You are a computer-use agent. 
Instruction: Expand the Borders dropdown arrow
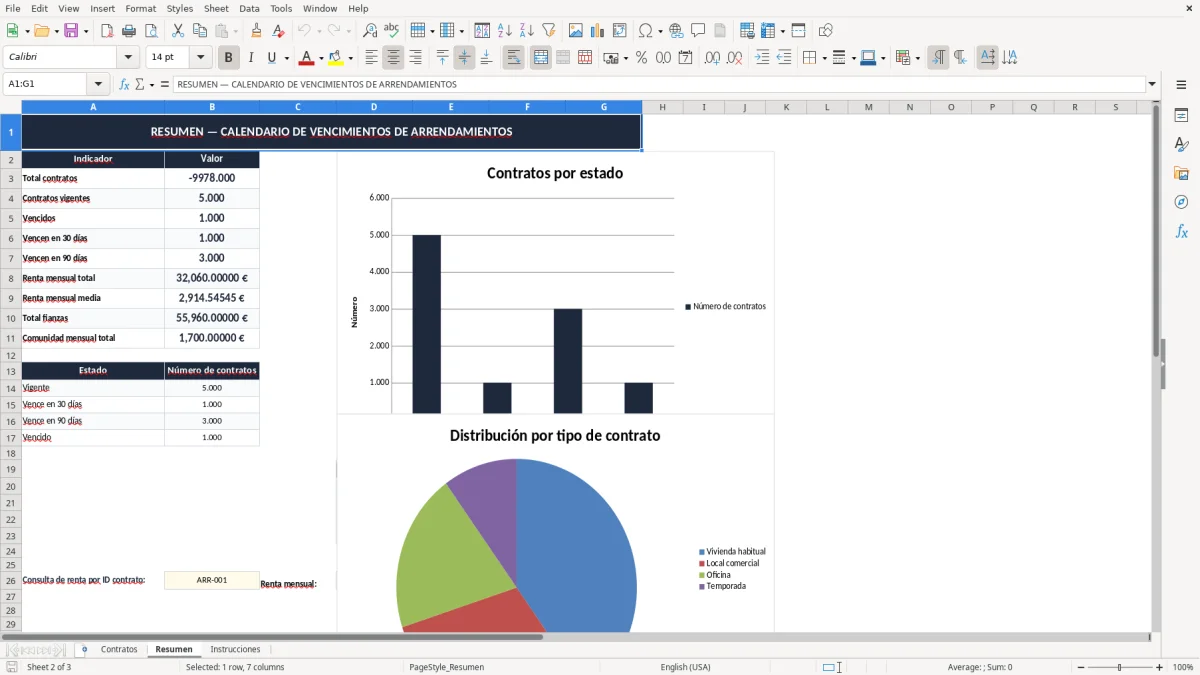click(x=823, y=58)
